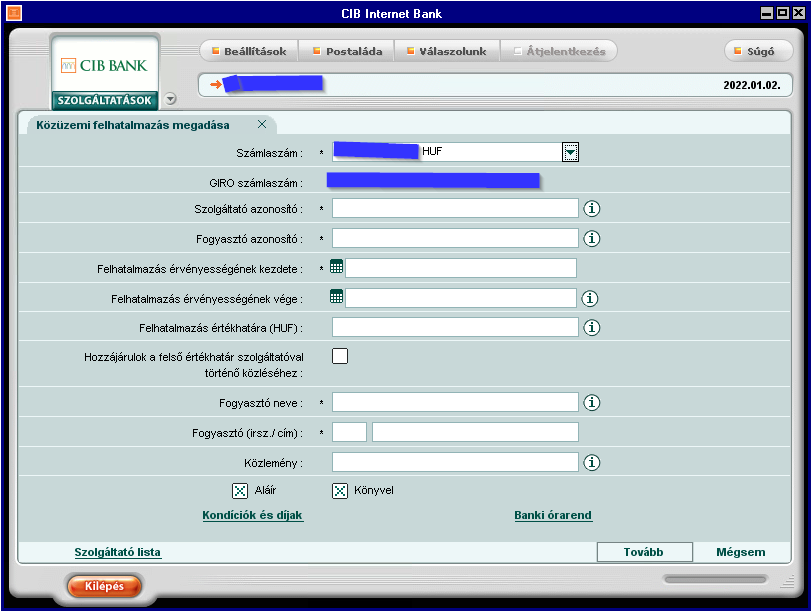Open the Súgó help menu
This screenshot has width=812, height=612.
click(x=759, y=51)
